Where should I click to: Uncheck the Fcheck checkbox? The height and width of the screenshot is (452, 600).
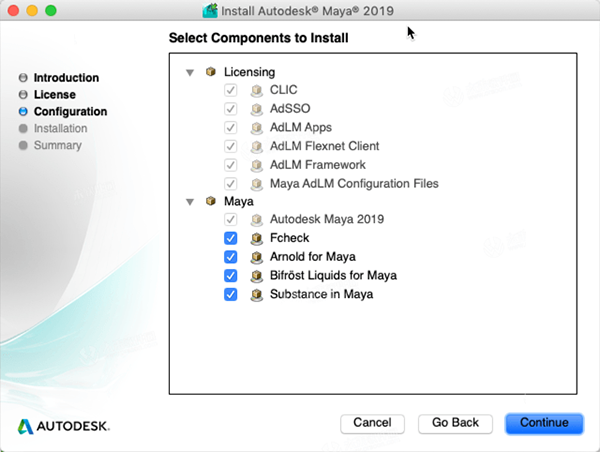click(230, 238)
